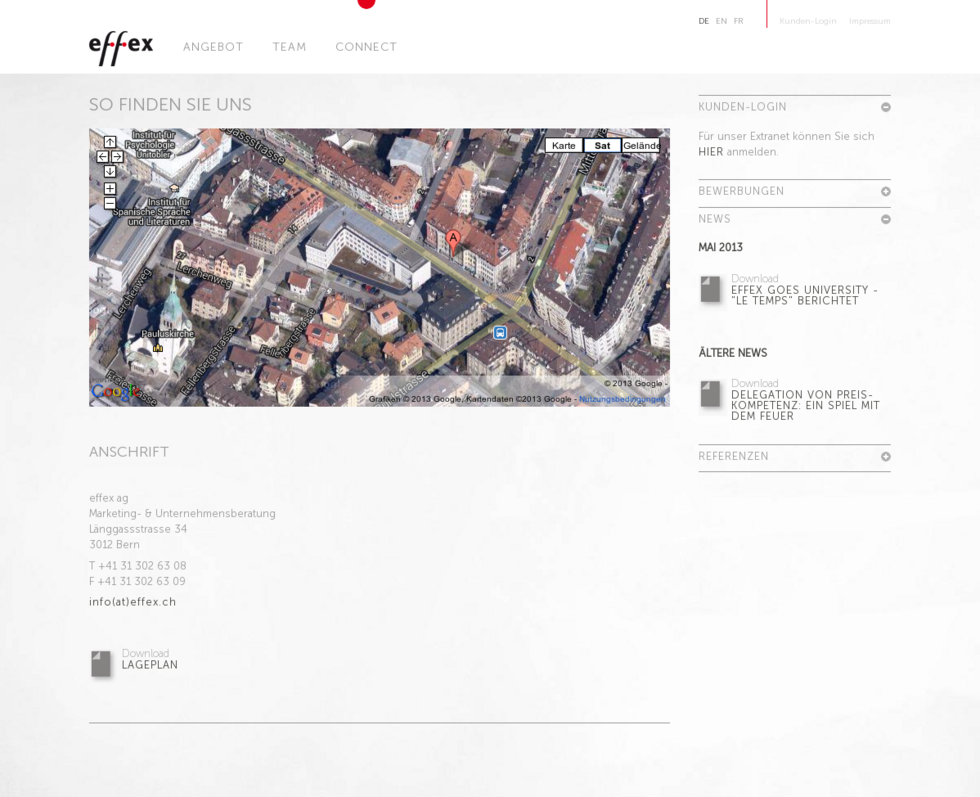Open Effex Goes University news download

click(804, 295)
